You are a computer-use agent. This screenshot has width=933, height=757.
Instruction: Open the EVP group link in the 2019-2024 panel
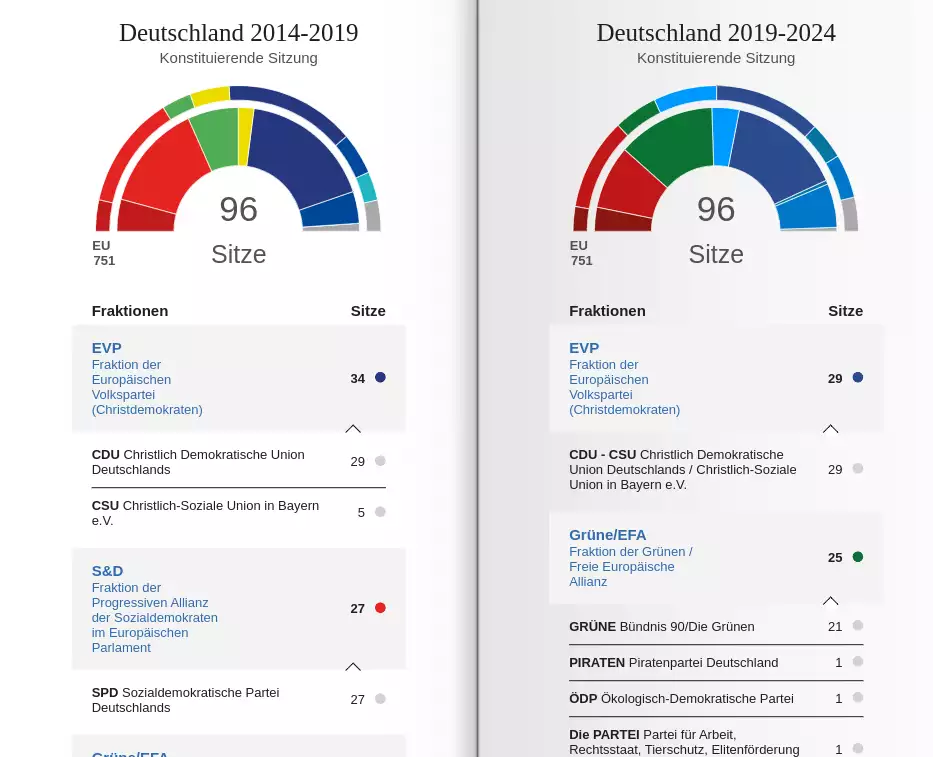(624, 378)
